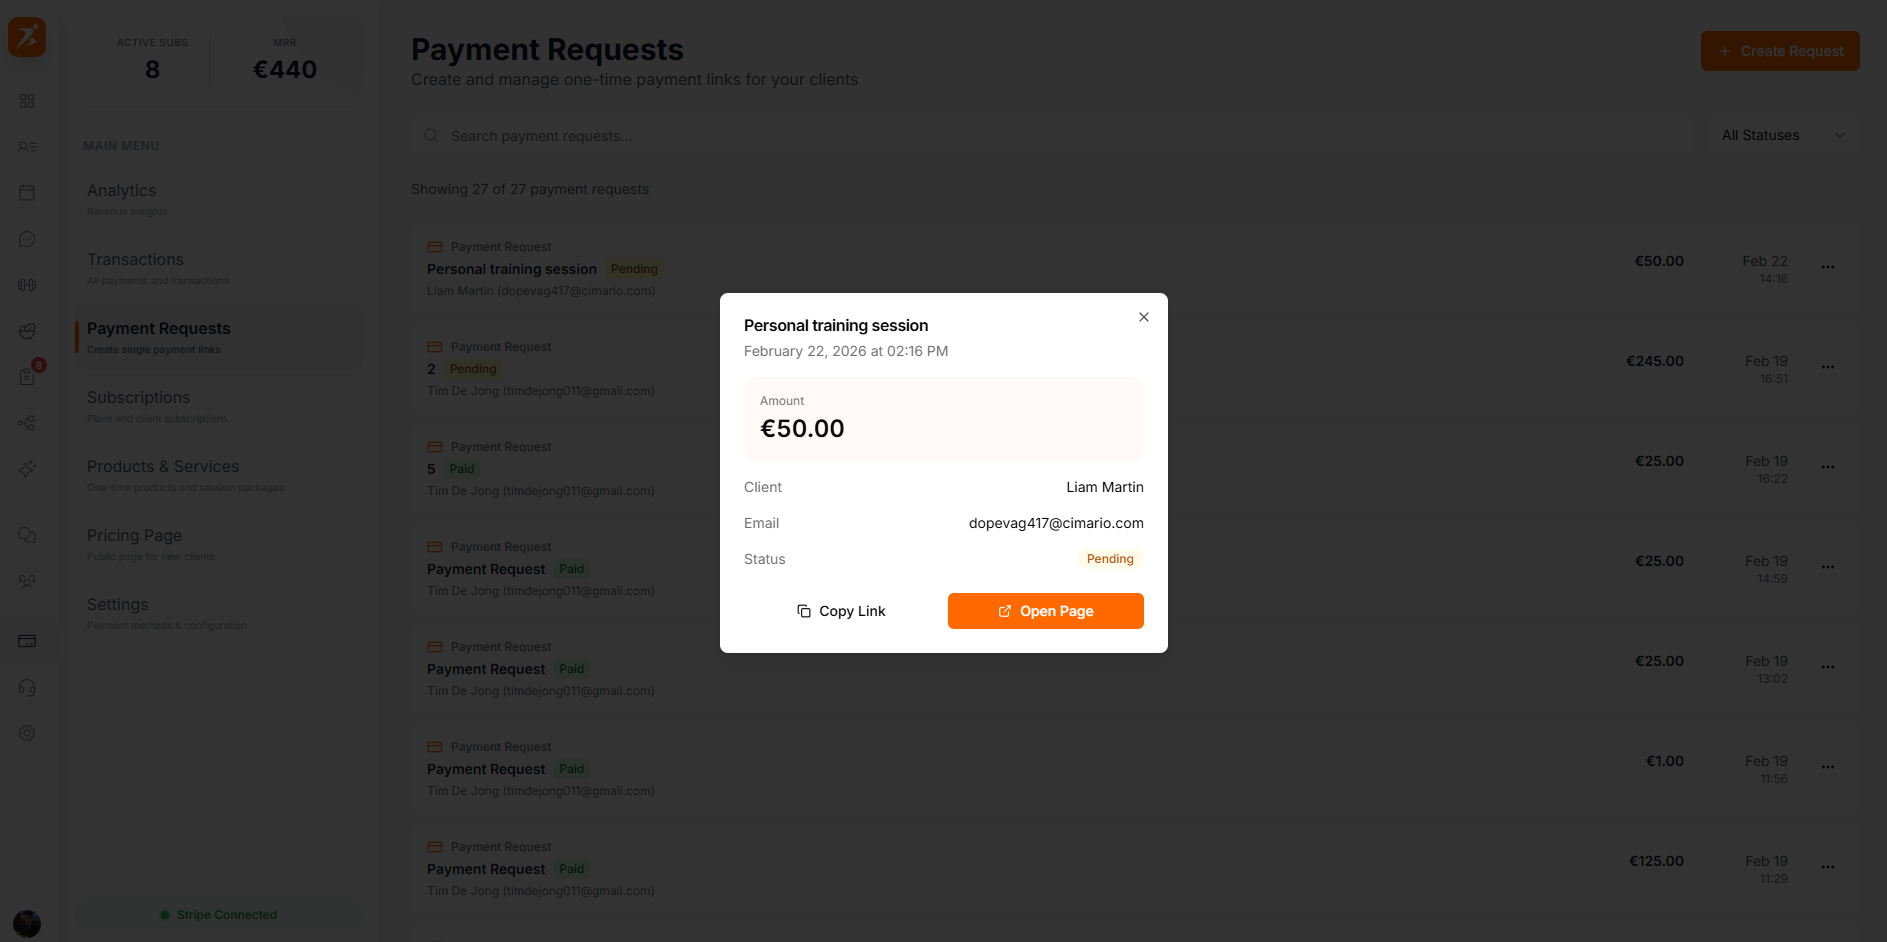Select the dumbbell workouts icon
The height and width of the screenshot is (942, 1887).
point(27,284)
